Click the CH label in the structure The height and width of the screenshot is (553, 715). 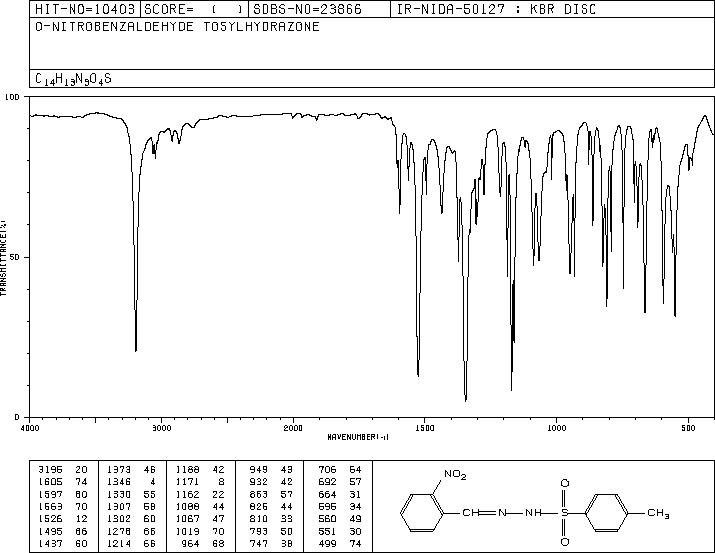(470, 513)
